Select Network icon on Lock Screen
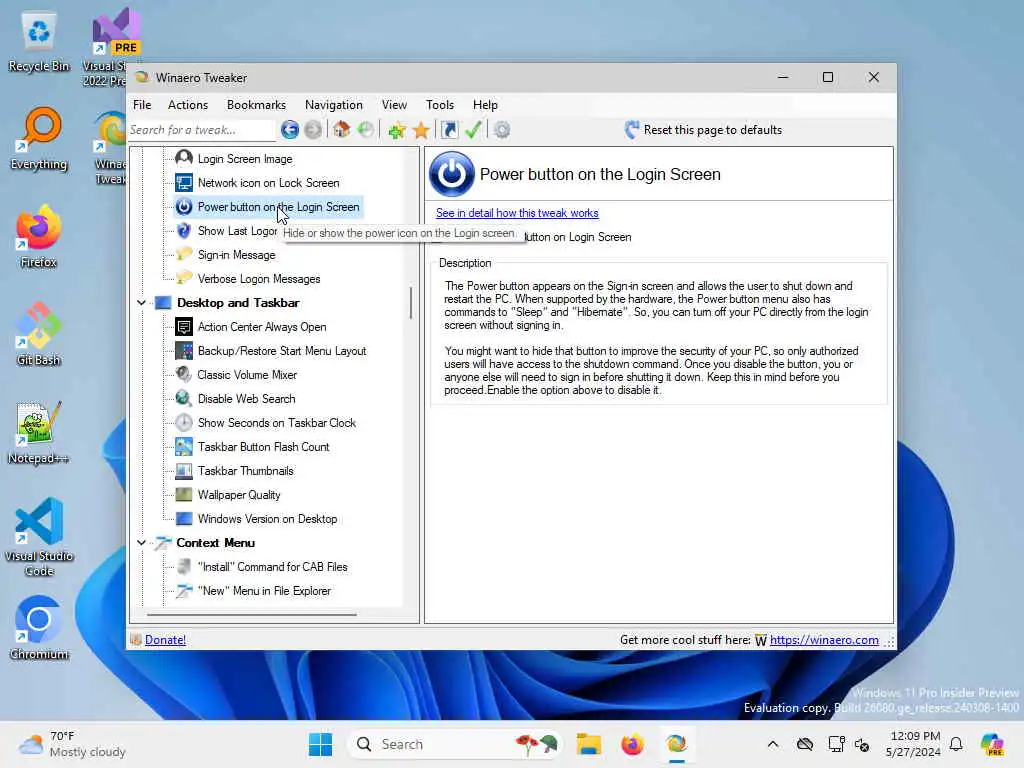Screen dimensions: 1024x768 coord(257,183)
